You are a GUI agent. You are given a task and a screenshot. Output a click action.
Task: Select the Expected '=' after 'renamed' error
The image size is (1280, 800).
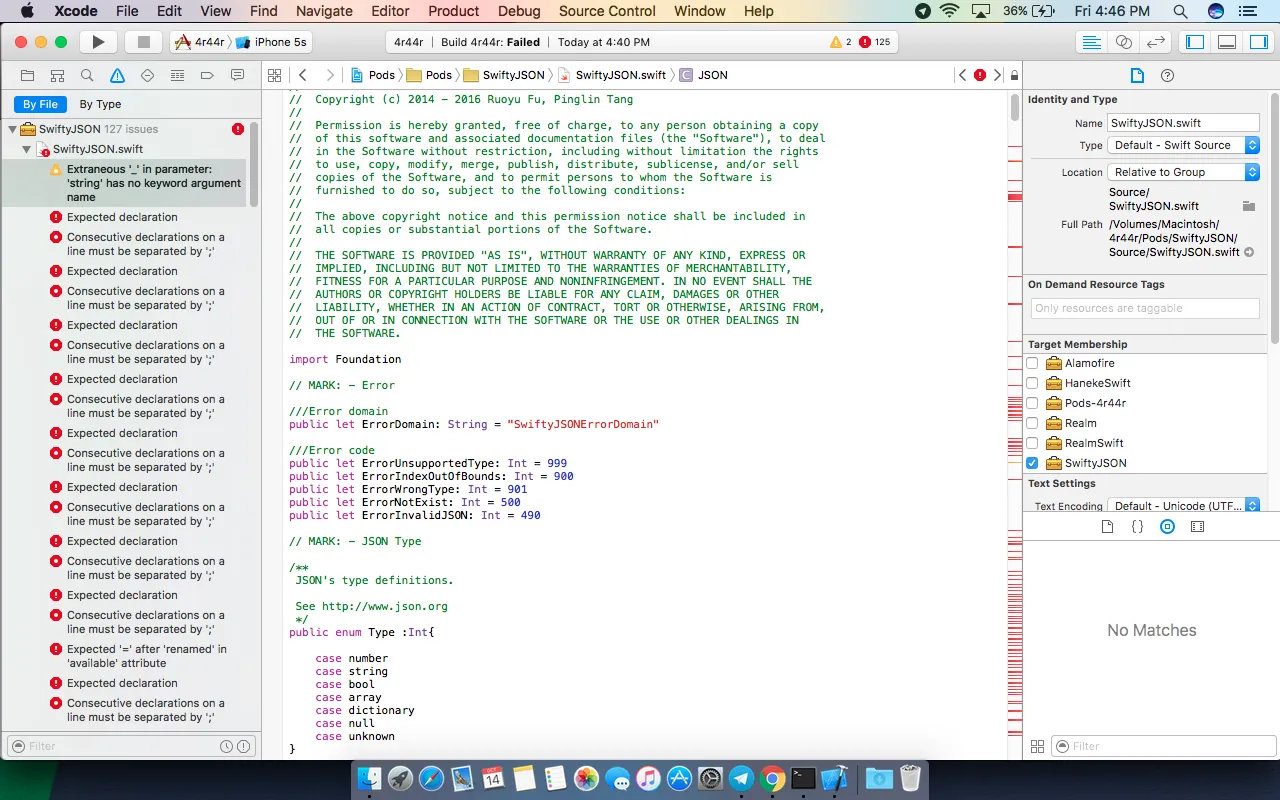click(146, 656)
